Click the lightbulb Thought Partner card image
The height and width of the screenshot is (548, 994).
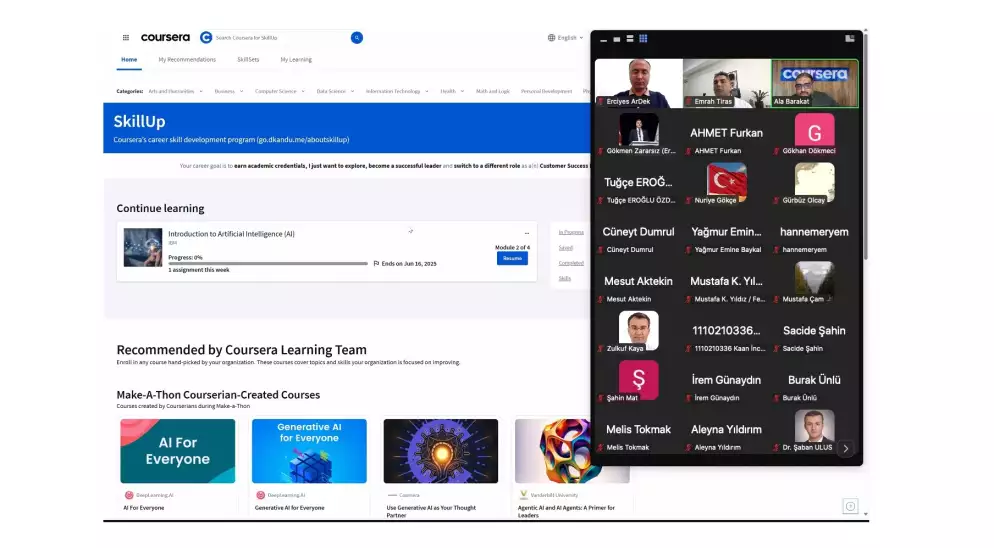click(x=441, y=451)
